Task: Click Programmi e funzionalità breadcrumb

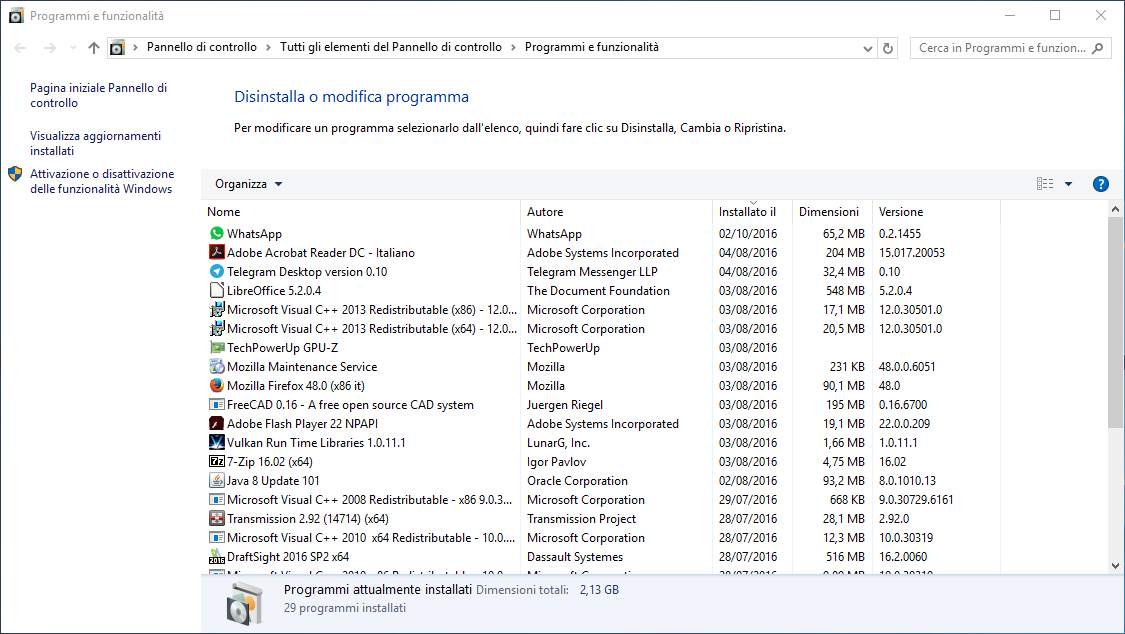Action: tap(592, 47)
